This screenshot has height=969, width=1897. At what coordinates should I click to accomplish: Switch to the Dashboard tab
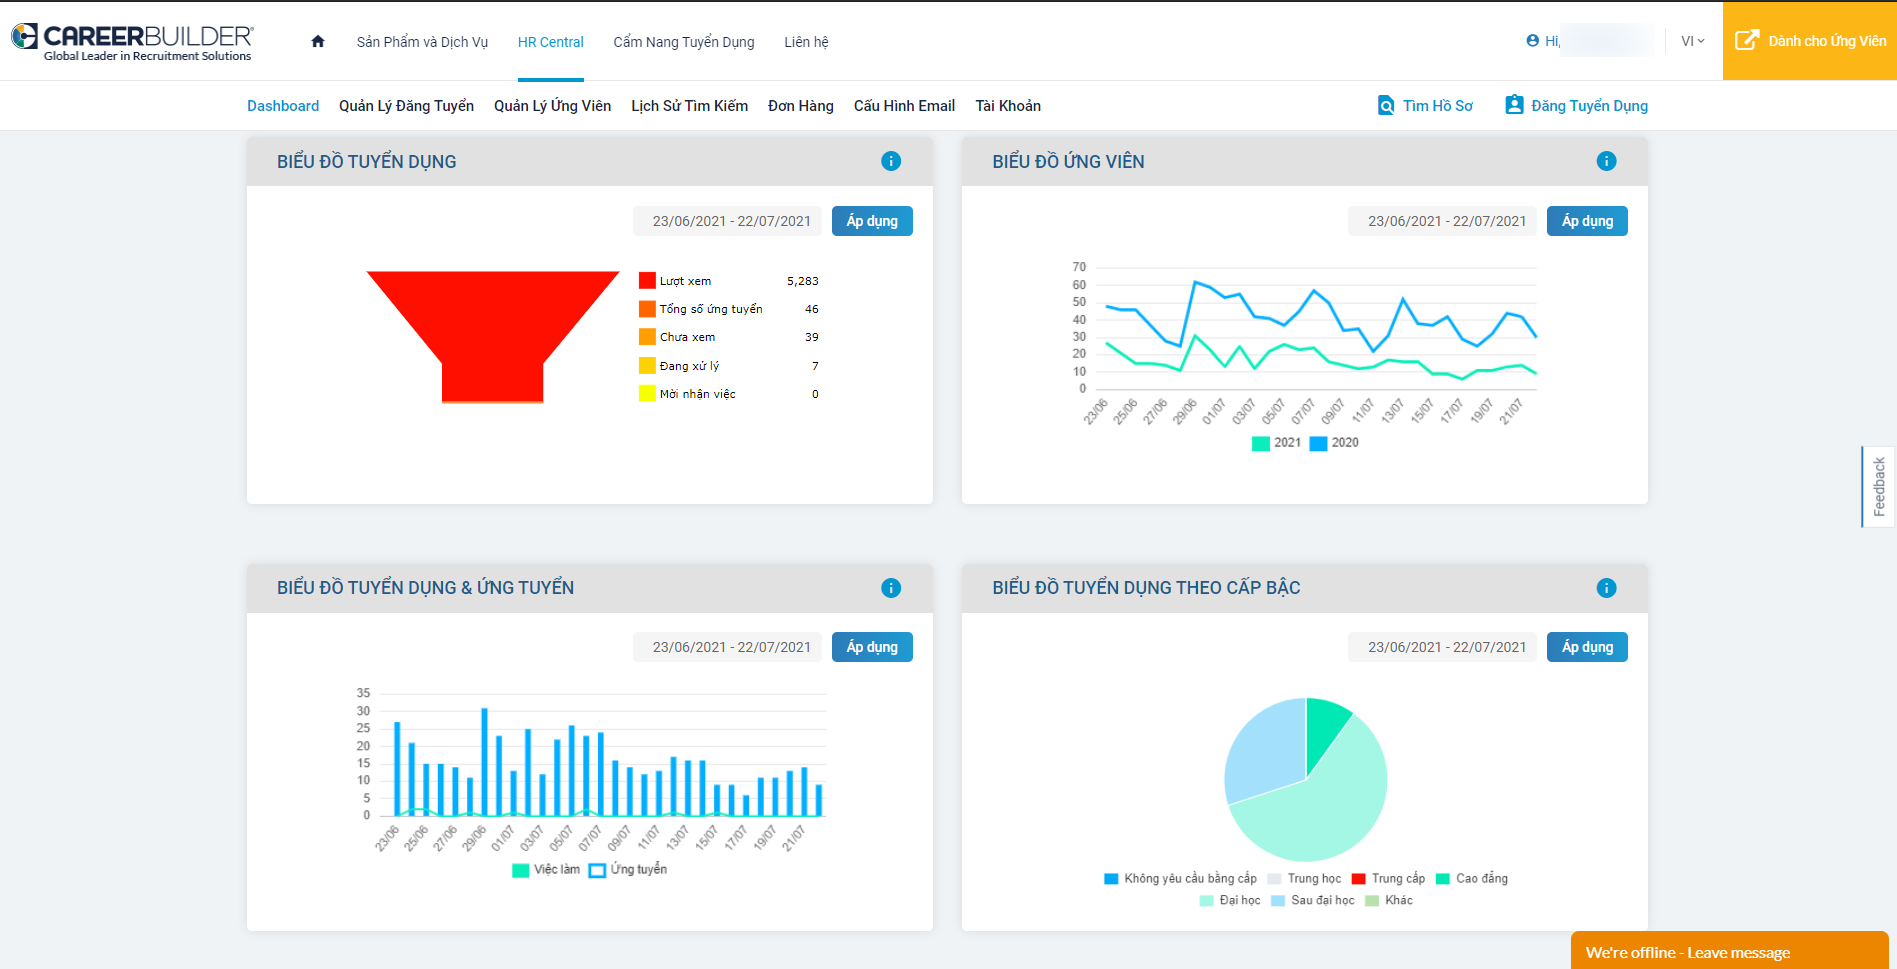[283, 106]
